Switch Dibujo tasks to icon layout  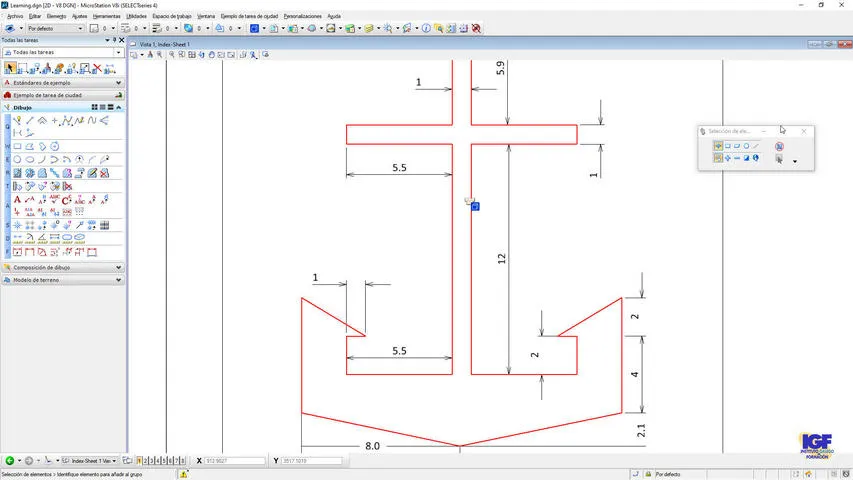click(95, 108)
